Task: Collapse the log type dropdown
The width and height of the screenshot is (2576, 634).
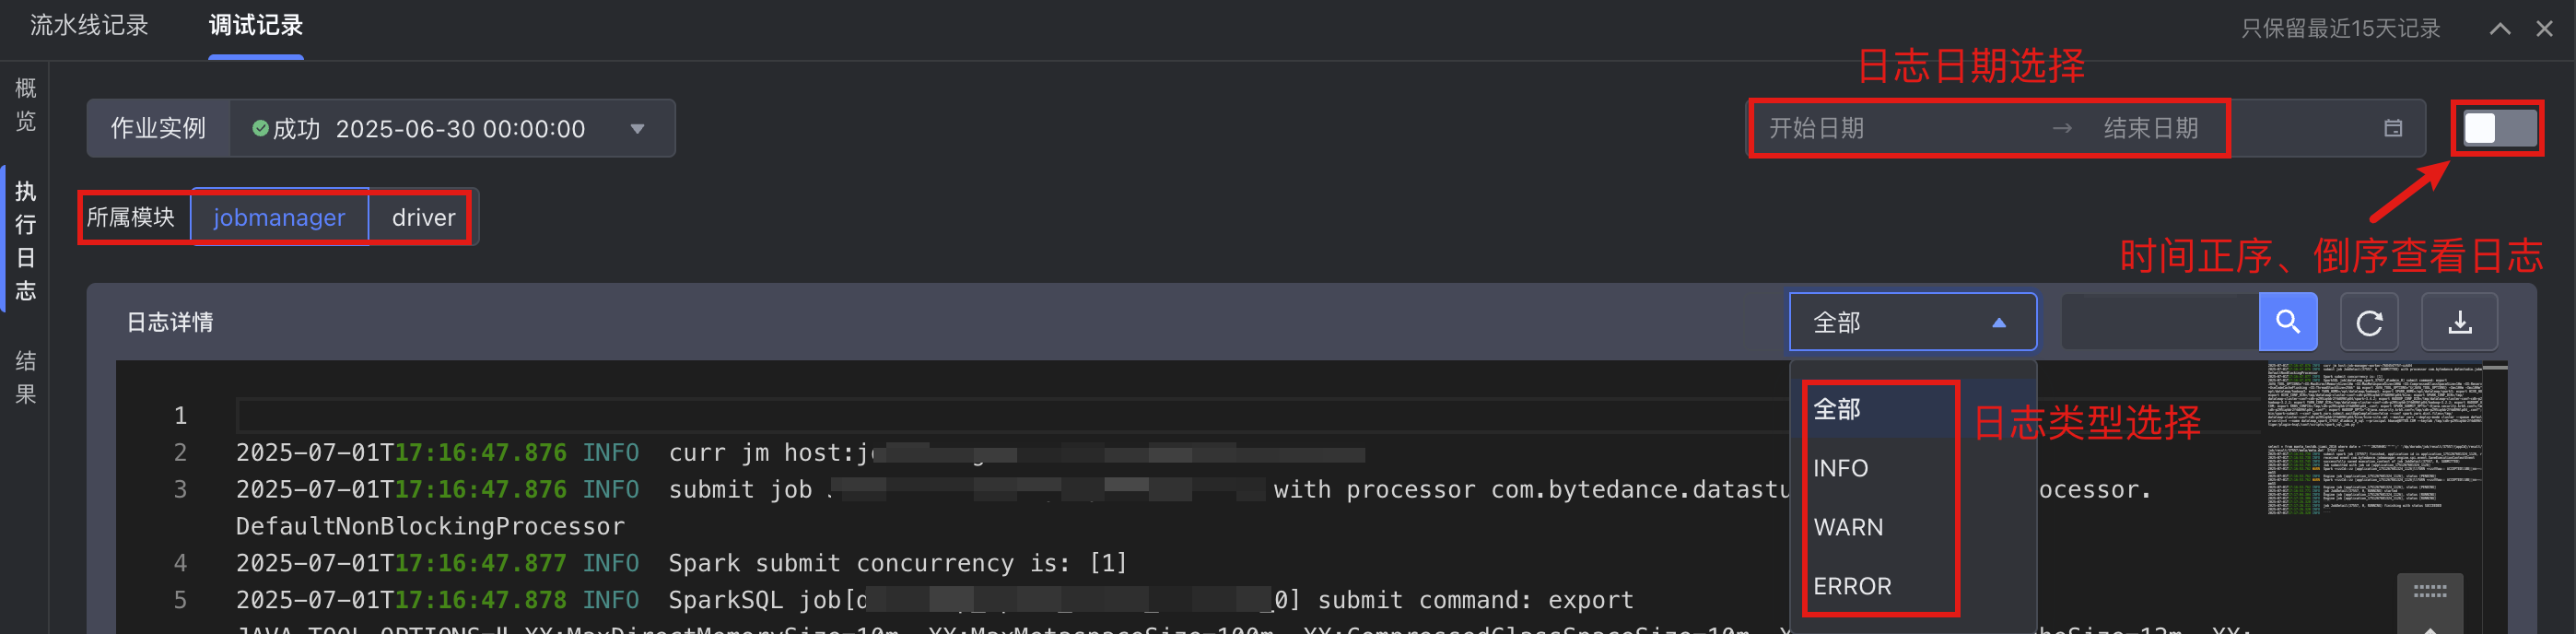Action: [x=1998, y=322]
